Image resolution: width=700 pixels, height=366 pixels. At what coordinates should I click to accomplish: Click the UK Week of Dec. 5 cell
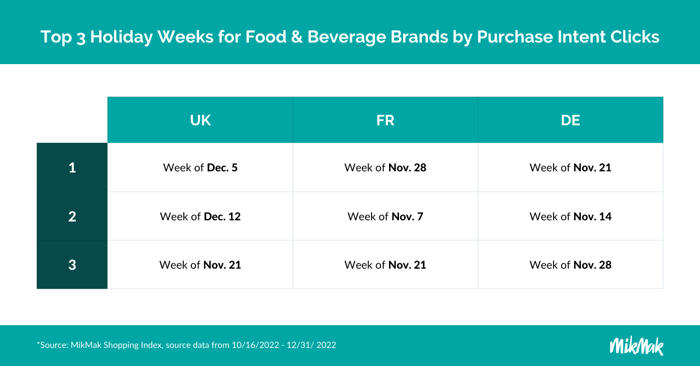coord(200,167)
